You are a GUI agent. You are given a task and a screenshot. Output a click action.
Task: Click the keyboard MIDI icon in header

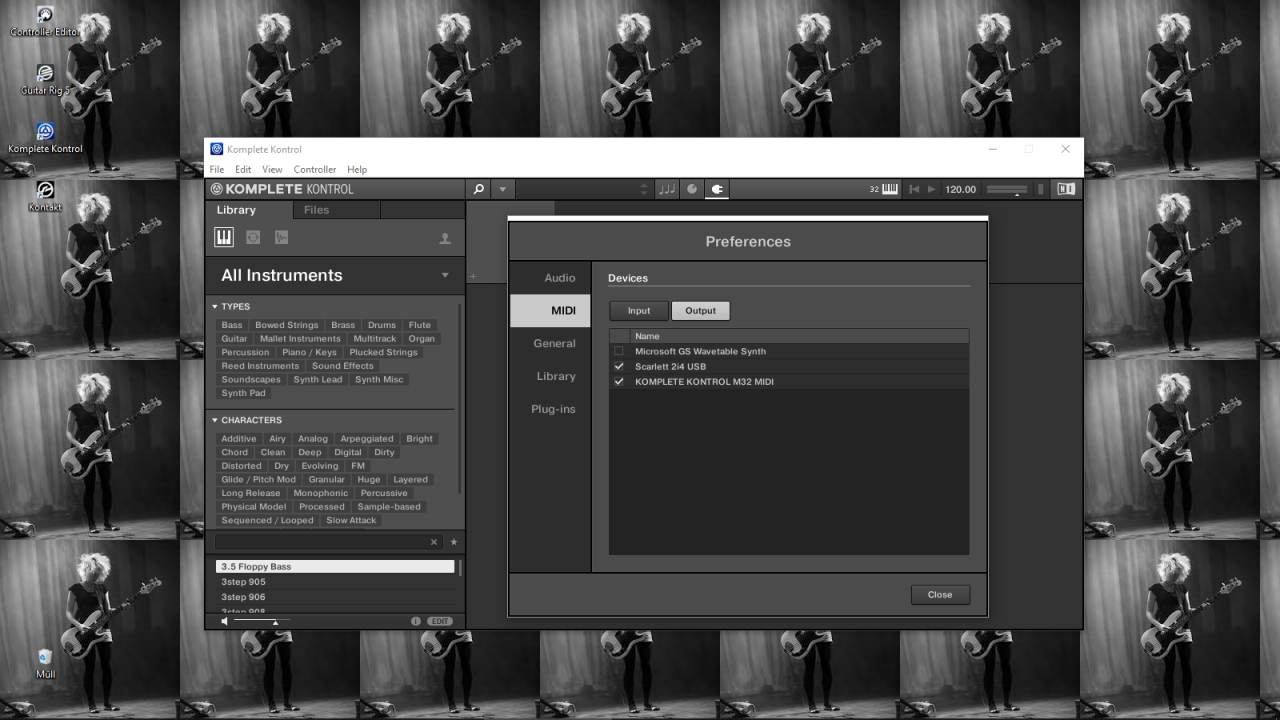(x=890, y=189)
